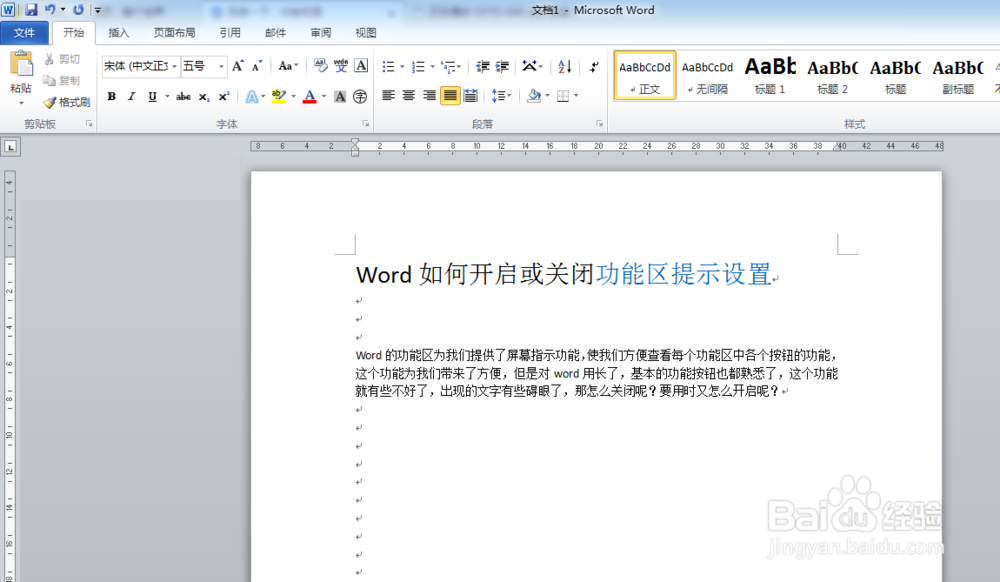Switch to the 插入 (Insert) tab
This screenshot has width=1000, height=582.
[x=119, y=33]
